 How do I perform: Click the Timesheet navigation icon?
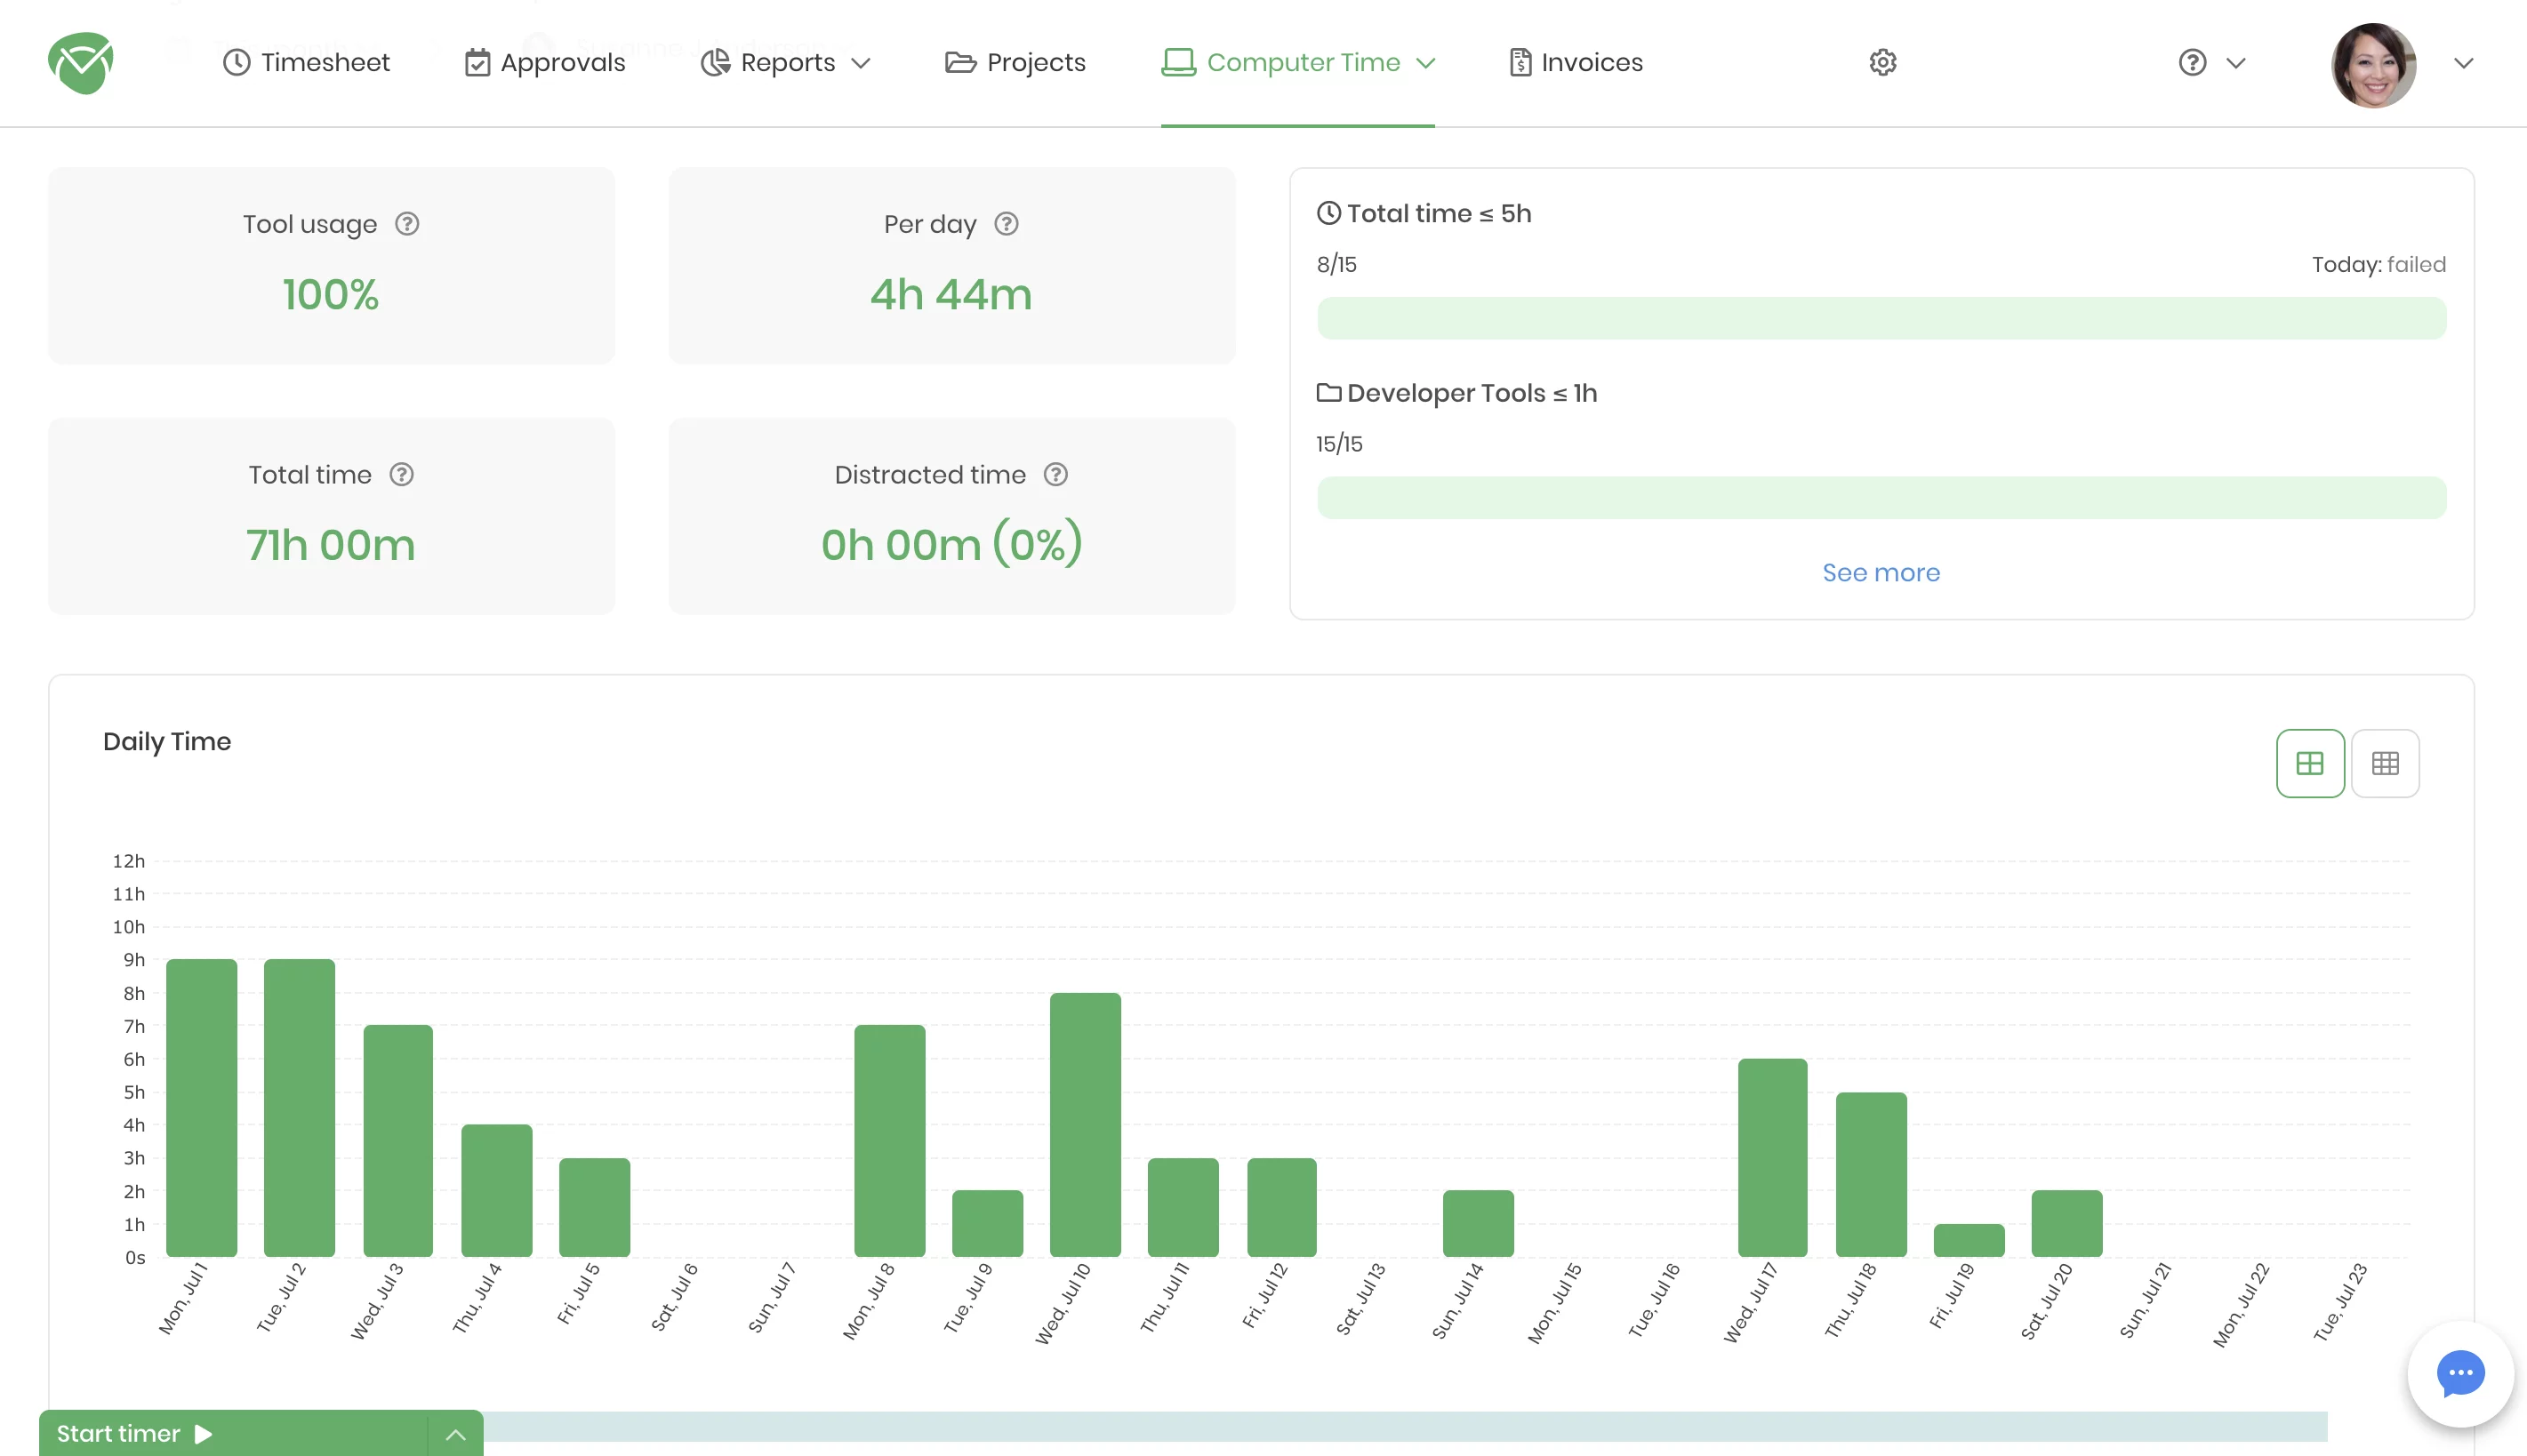pyautogui.click(x=236, y=62)
